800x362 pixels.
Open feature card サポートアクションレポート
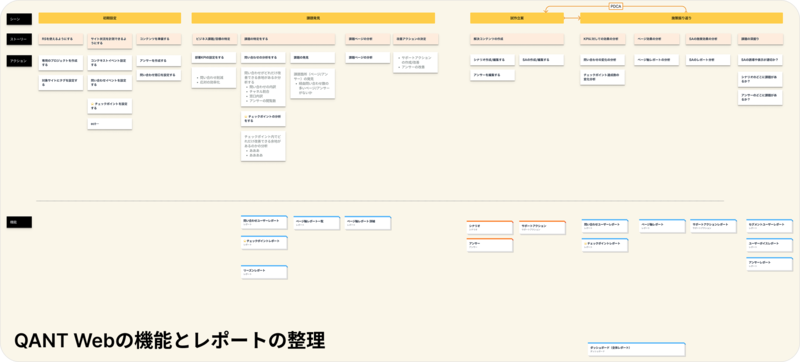[713, 226]
